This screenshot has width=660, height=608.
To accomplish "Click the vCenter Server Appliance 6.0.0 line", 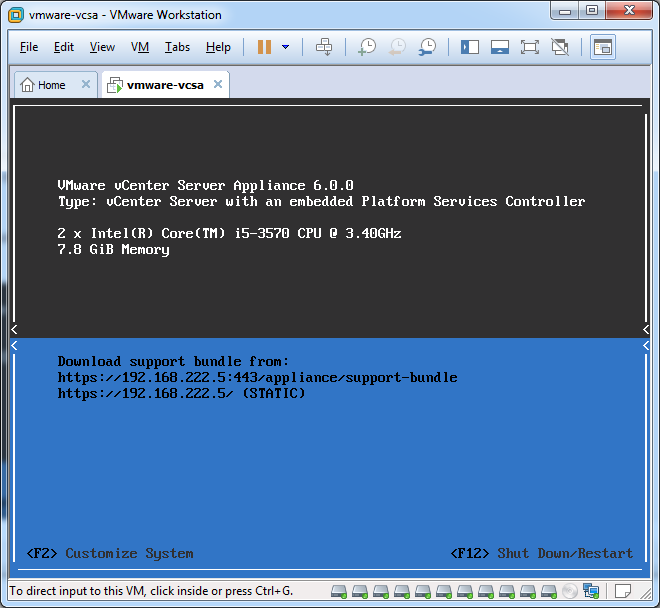I will 205,185.
